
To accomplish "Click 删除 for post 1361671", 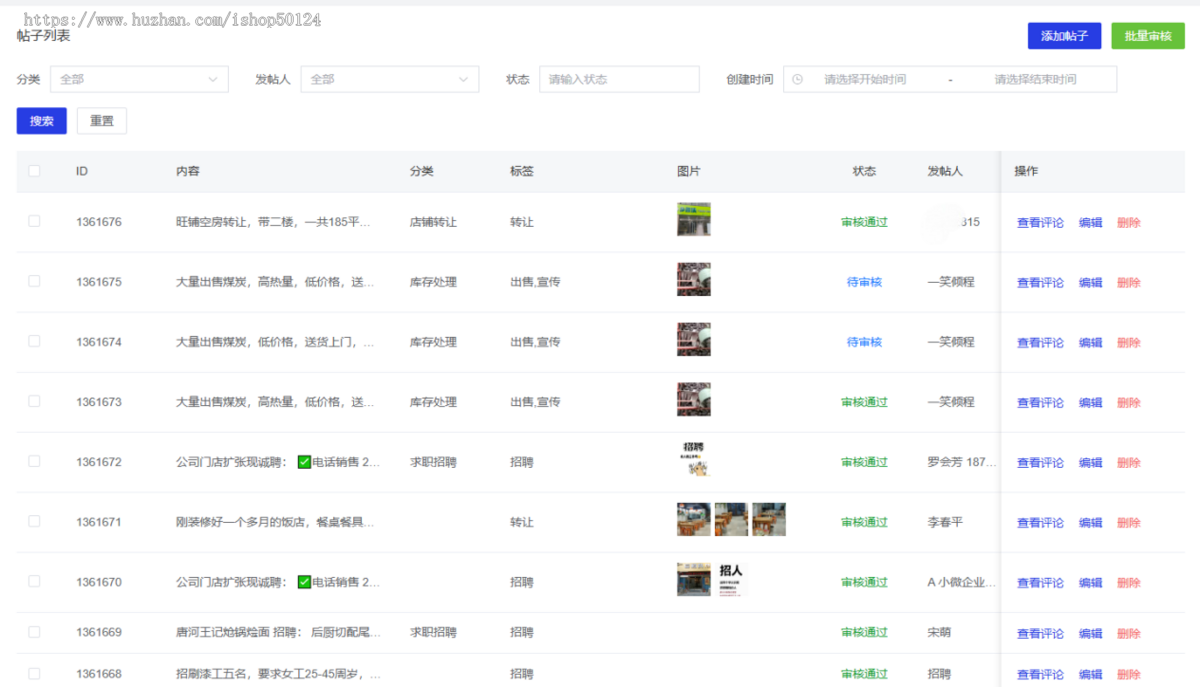I will pyautogui.click(x=1129, y=522).
